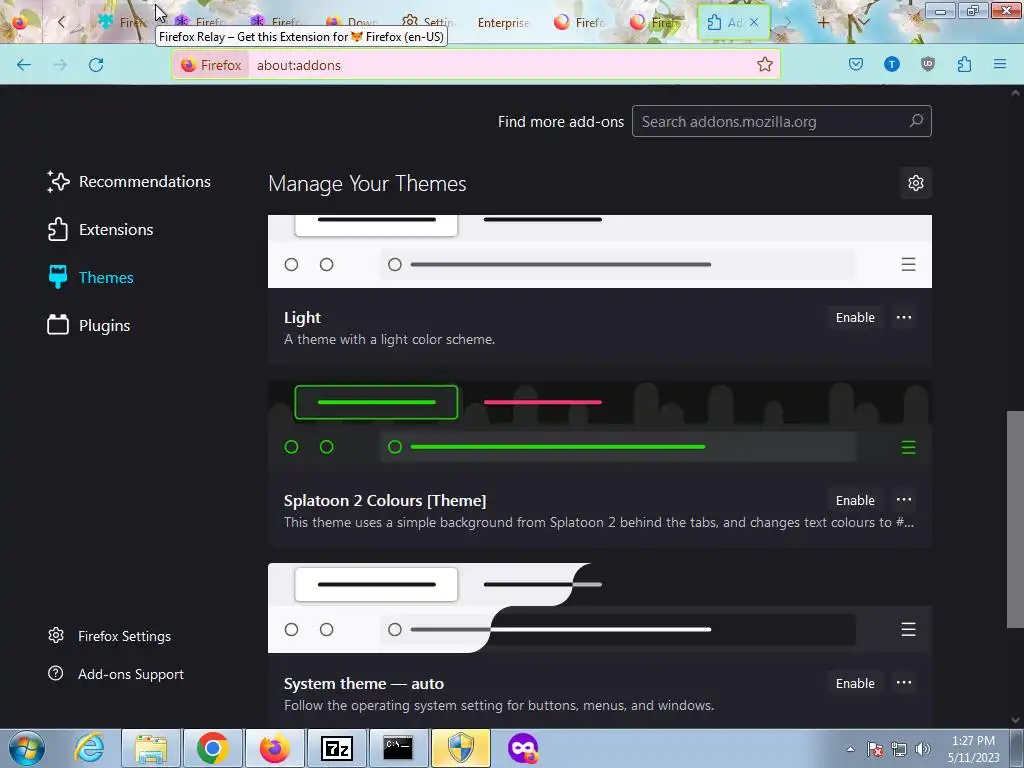
Task: Click the magnifier icon in add-ons search
Action: pyautogui.click(x=916, y=121)
